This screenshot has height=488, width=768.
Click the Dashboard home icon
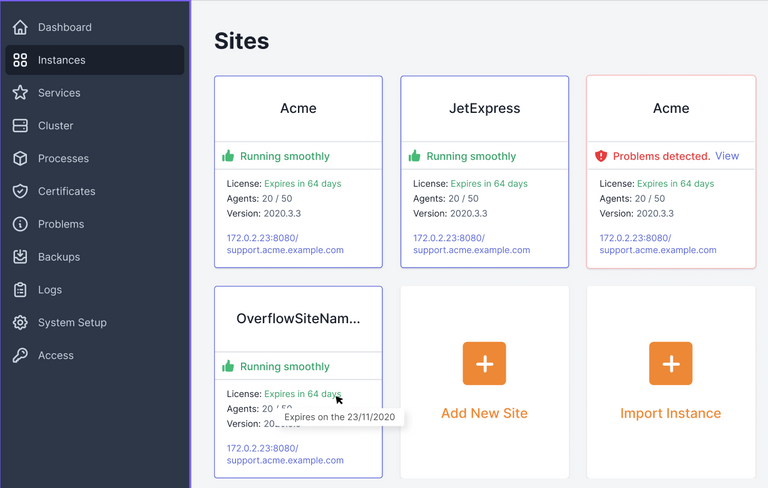(x=20, y=27)
